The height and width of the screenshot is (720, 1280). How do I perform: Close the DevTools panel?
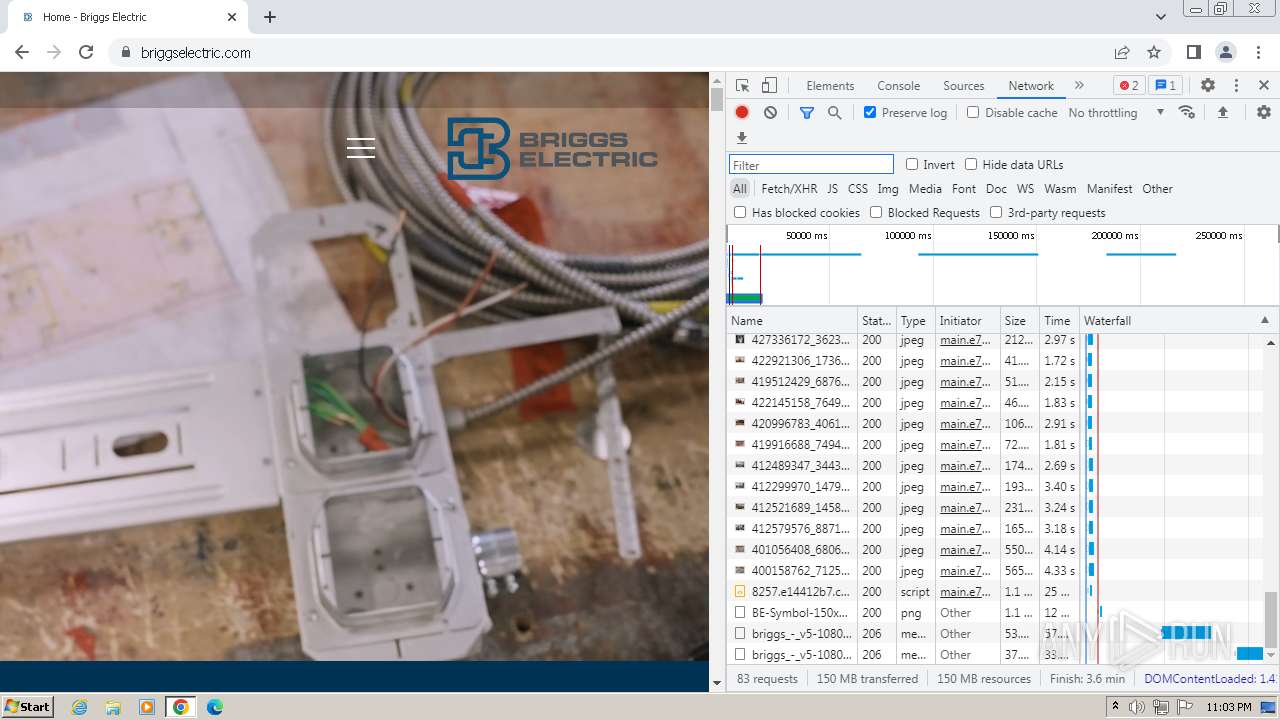pos(1264,86)
